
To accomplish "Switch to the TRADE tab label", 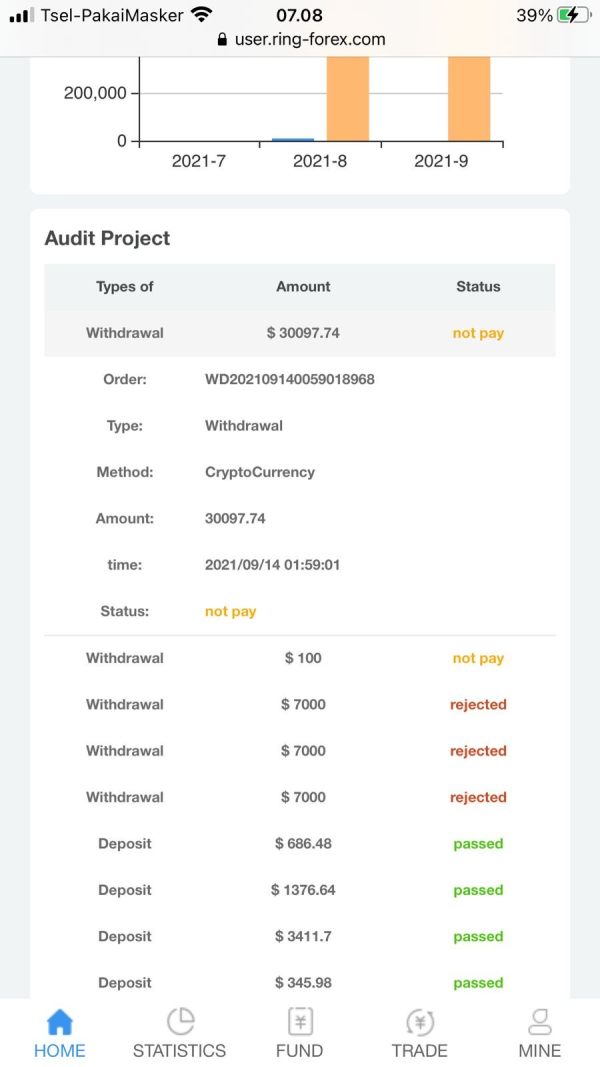I will coord(419,1051).
